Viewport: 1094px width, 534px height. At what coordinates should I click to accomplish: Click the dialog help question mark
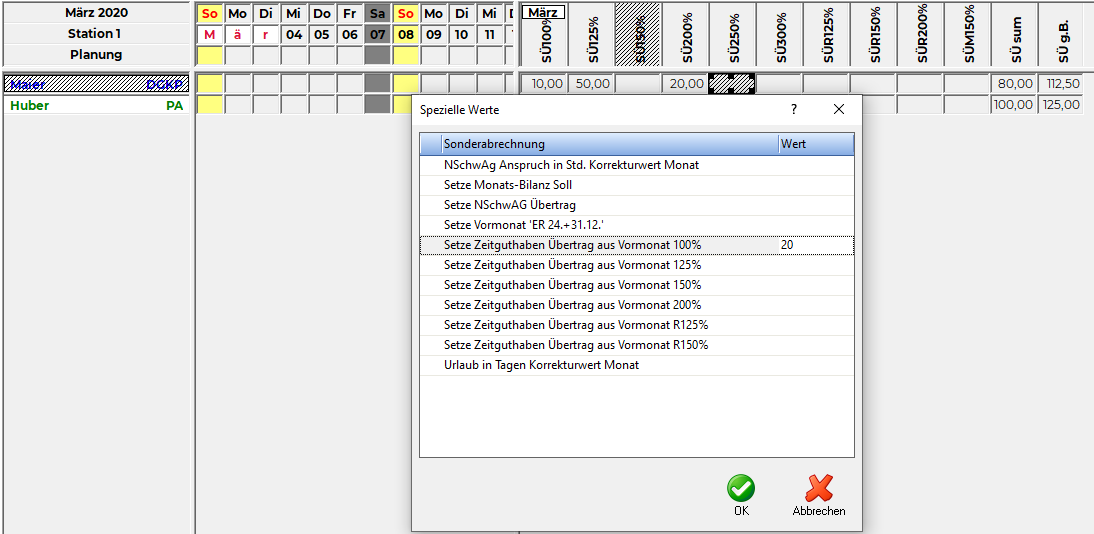tap(794, 109)
